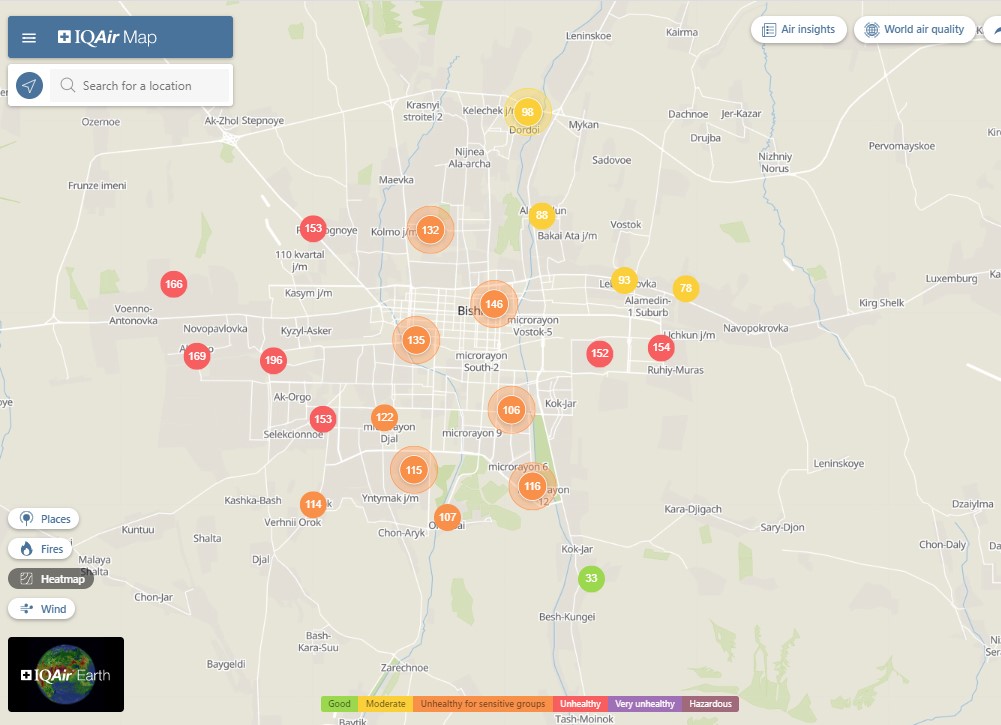Click the locate-me arrow icon
This screenshot has height=725, width=1001.
click(30, 86)
